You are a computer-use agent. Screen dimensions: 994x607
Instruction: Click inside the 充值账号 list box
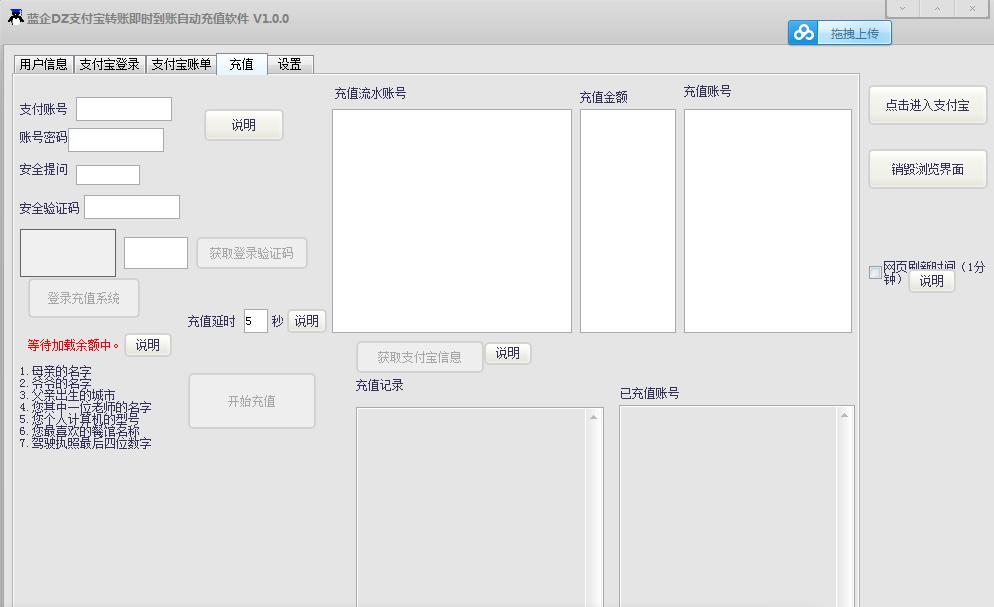[768, 220]
